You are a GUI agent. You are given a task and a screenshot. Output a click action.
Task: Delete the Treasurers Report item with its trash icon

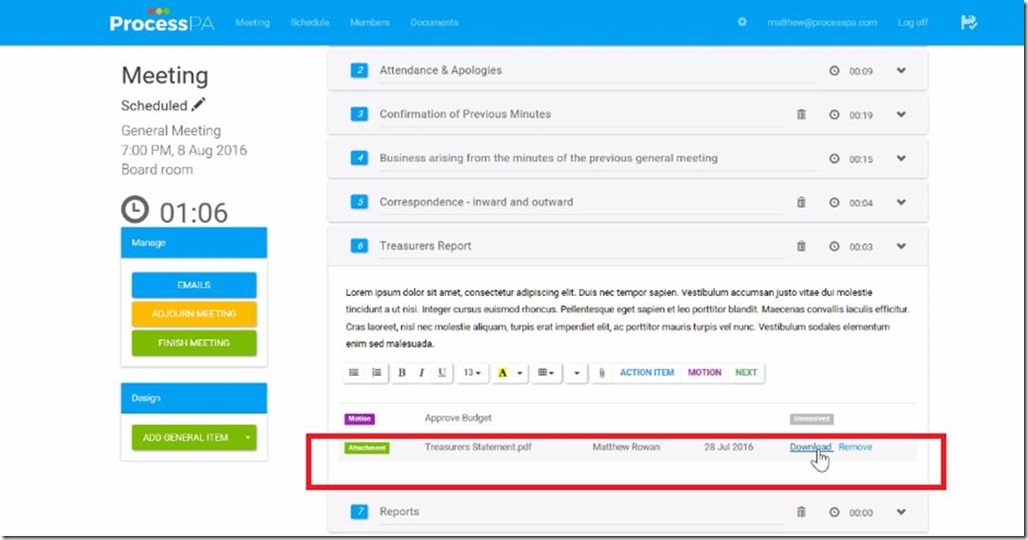click(x=801, y=246)
